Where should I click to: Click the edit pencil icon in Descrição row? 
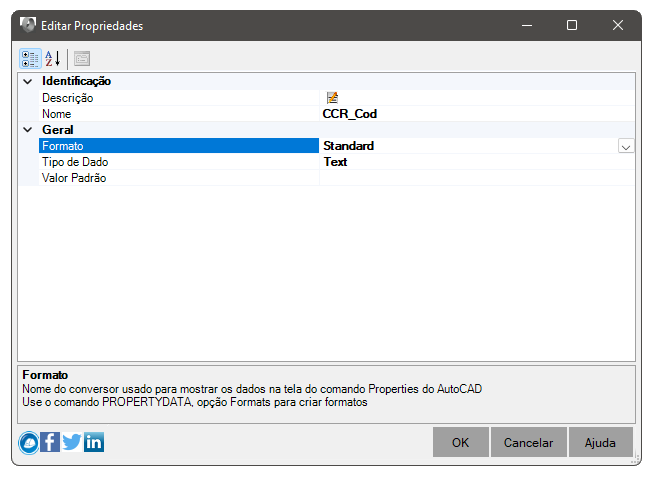pos(332,98)
